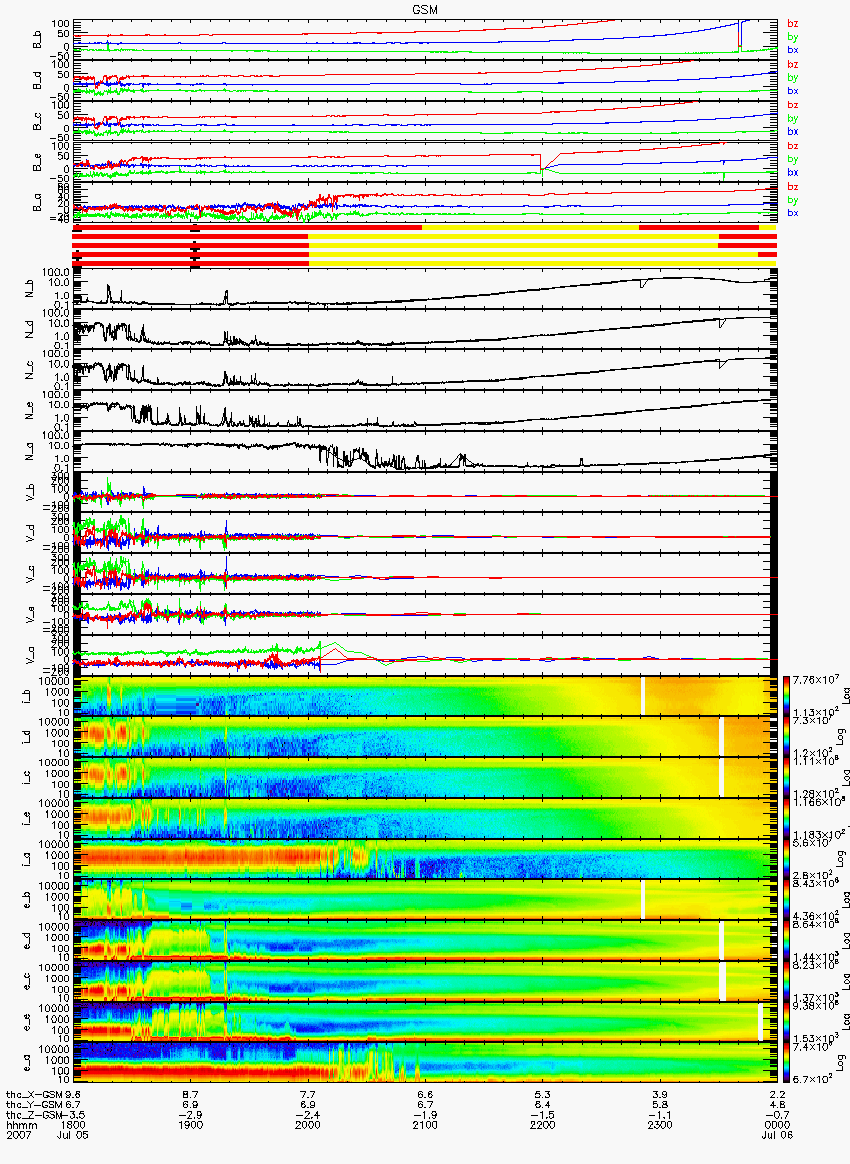
Task: Select the 2100 time tick label
Action: (x=425, y=1125)
